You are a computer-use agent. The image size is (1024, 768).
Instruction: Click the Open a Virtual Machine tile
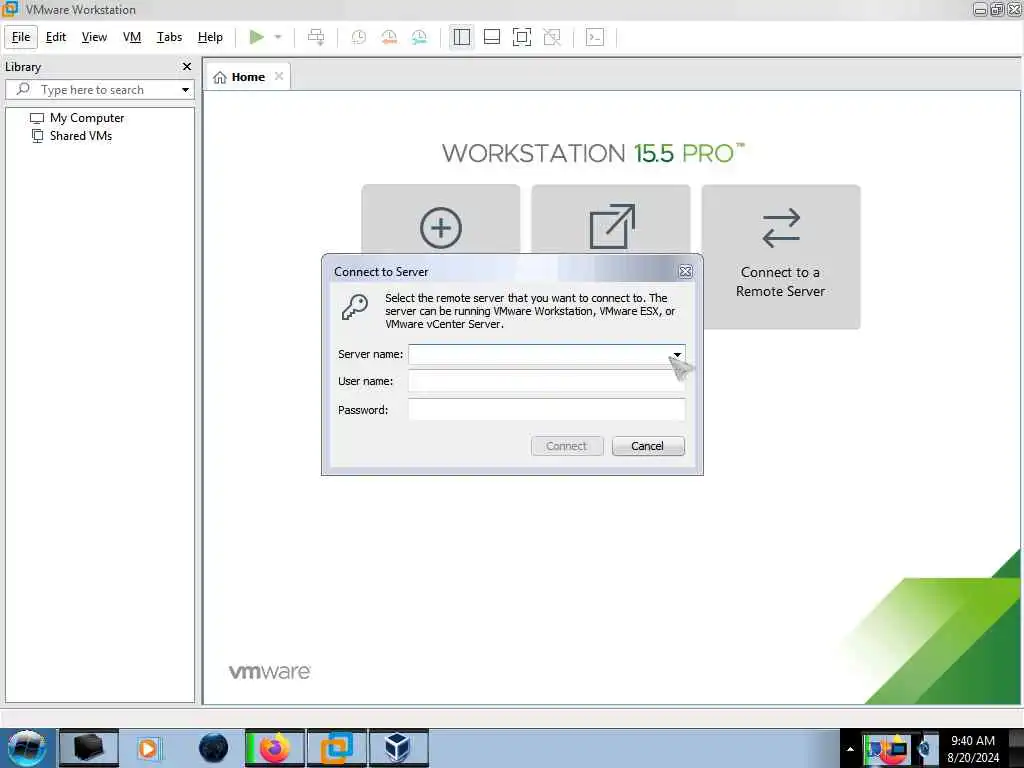point(611,221)
